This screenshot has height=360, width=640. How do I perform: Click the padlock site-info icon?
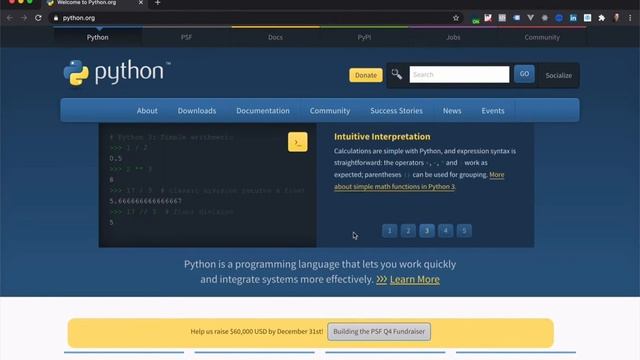[56, 18]
